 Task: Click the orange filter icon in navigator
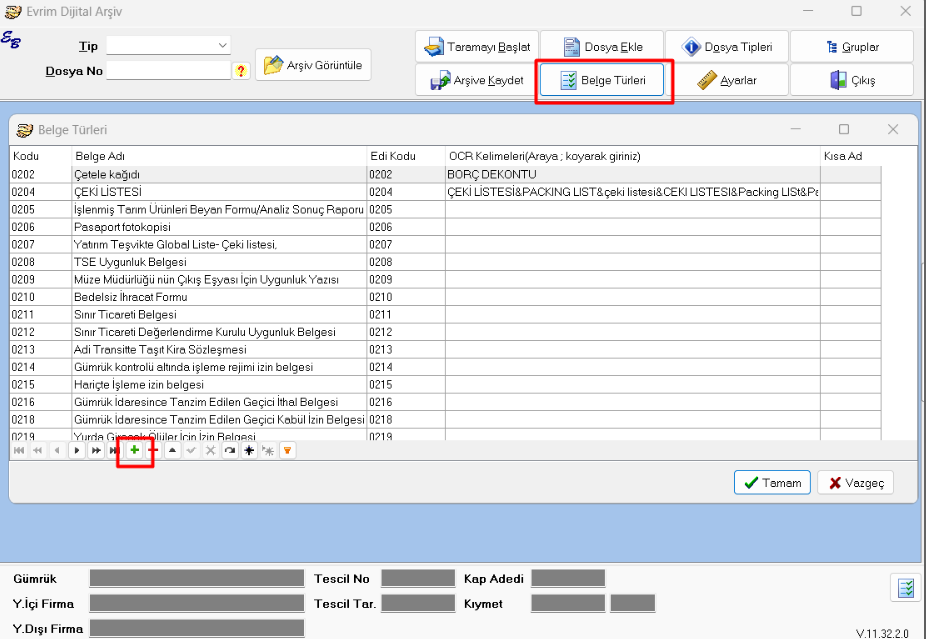[x=288, y=451]
